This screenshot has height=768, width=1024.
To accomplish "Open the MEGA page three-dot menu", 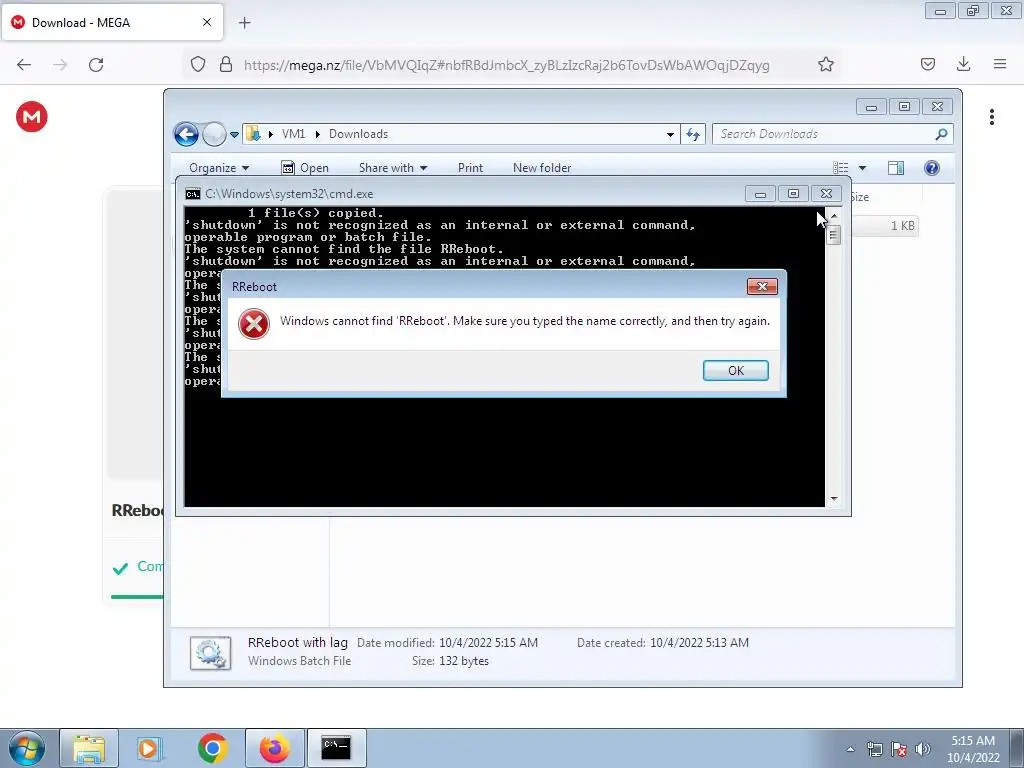I will [991, 117].
